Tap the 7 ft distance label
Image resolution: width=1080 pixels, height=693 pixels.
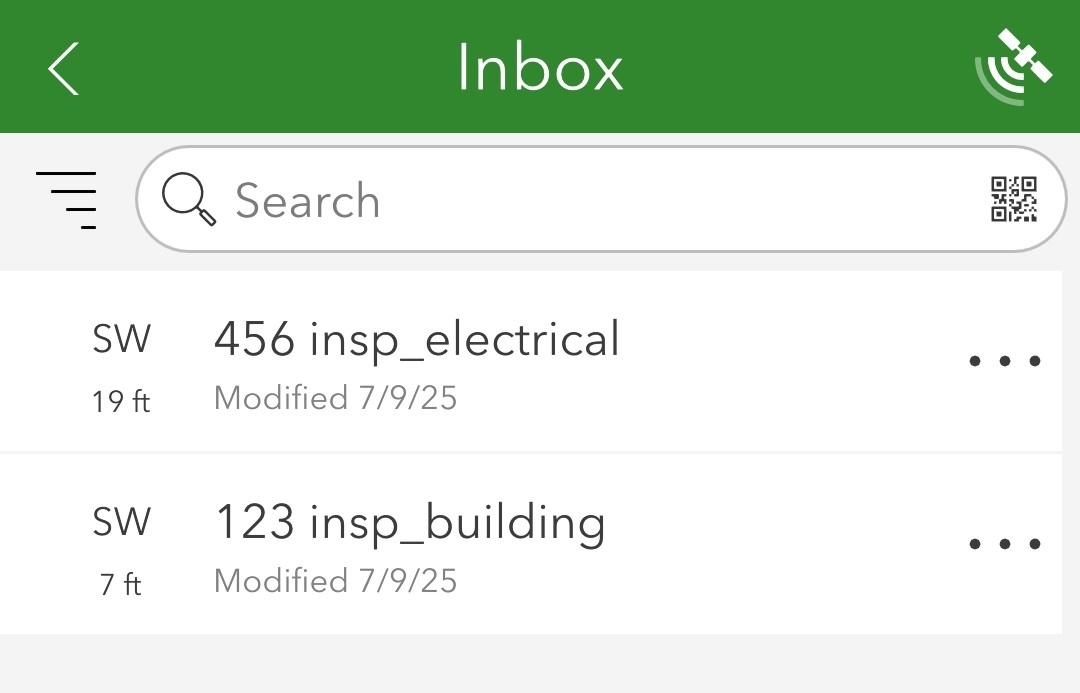coord(119,584)
